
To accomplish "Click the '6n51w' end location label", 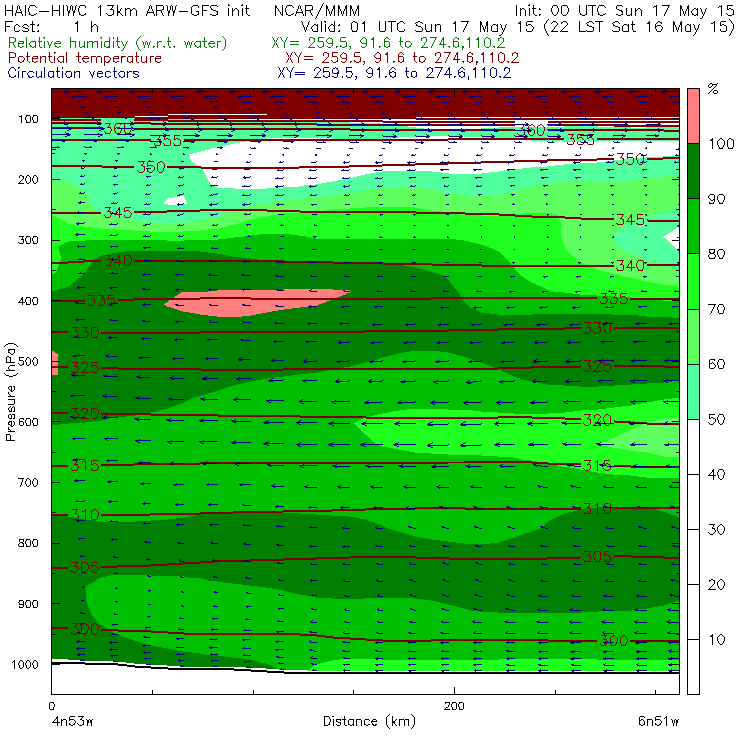I will pyautogui.click(x=659, y=722).
